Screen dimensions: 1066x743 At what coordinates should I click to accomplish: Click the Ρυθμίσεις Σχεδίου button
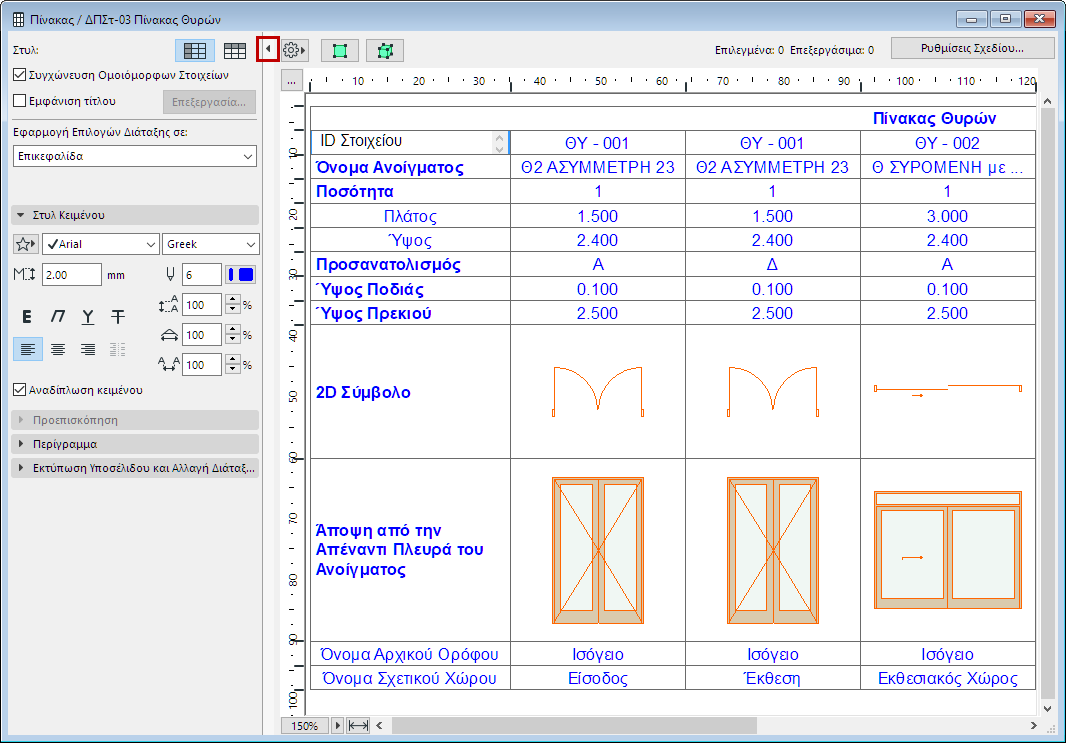point(972,48)
